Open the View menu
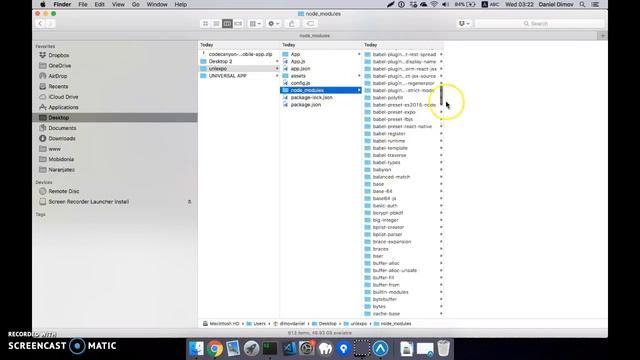The width and height of the screenshot is (640, 360). tap(118, 4)
